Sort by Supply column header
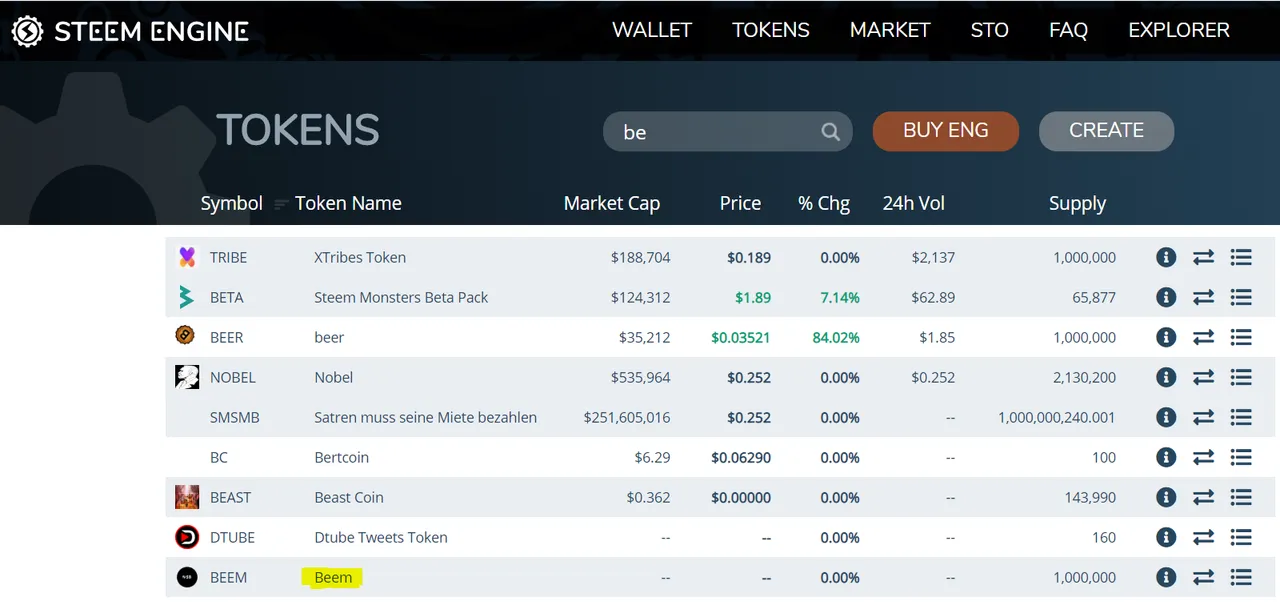This screenshot has width=1280, height=602. [x=1077, y=203]
